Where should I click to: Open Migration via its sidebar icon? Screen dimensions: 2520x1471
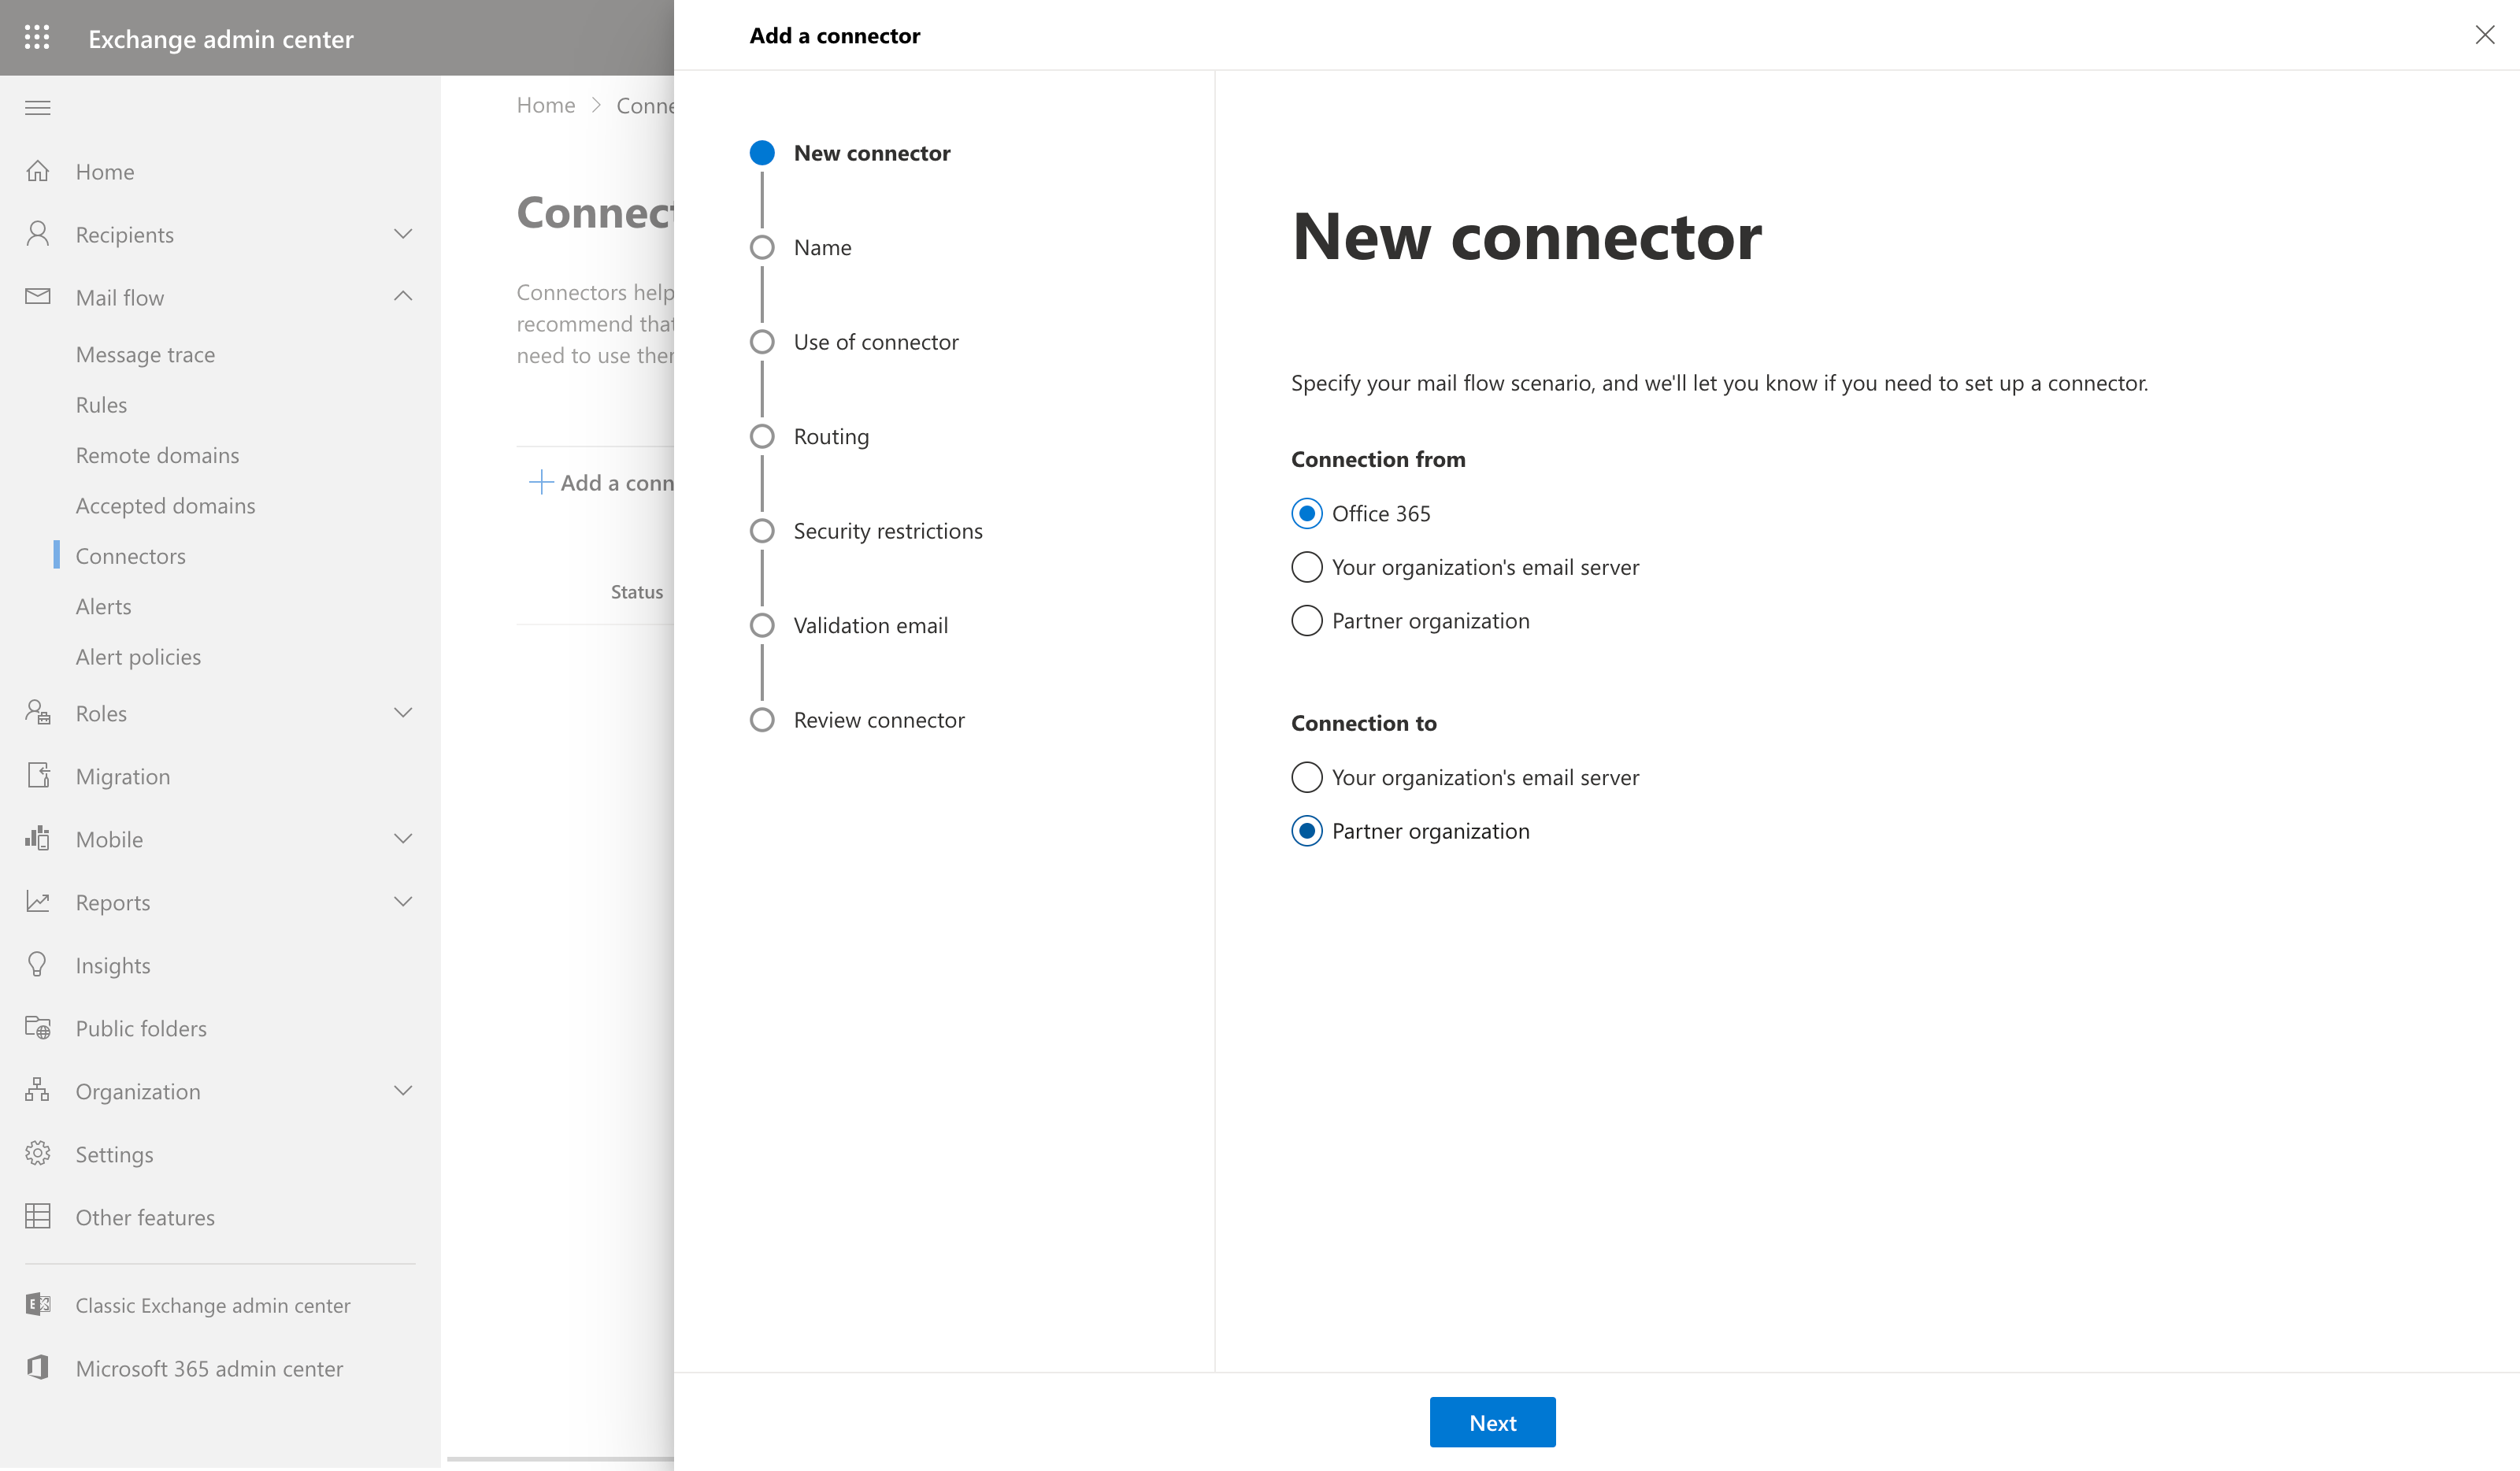[37, 775]
